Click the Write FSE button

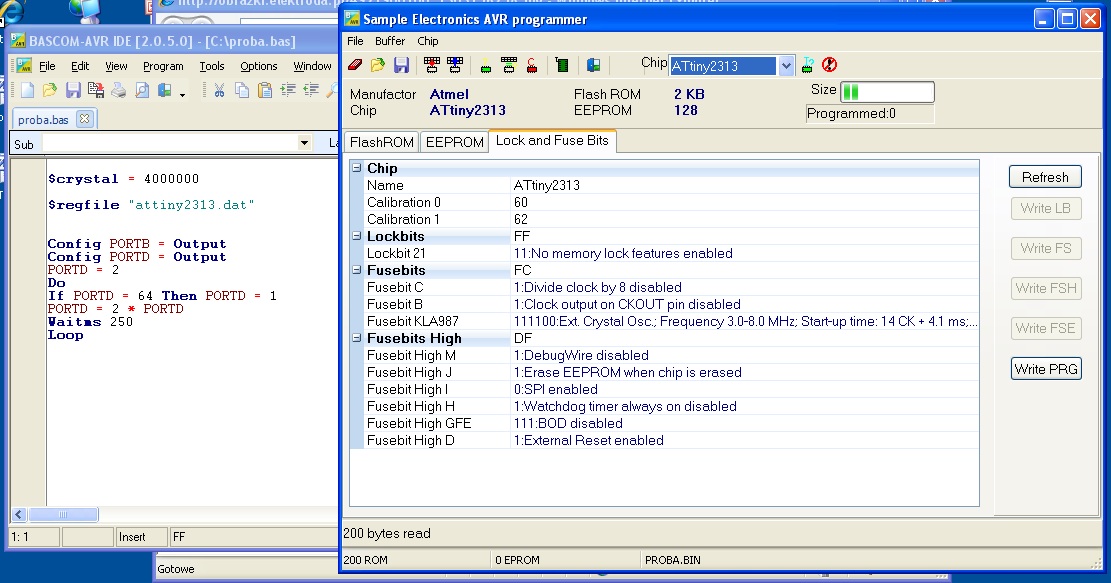(1046, 328)
